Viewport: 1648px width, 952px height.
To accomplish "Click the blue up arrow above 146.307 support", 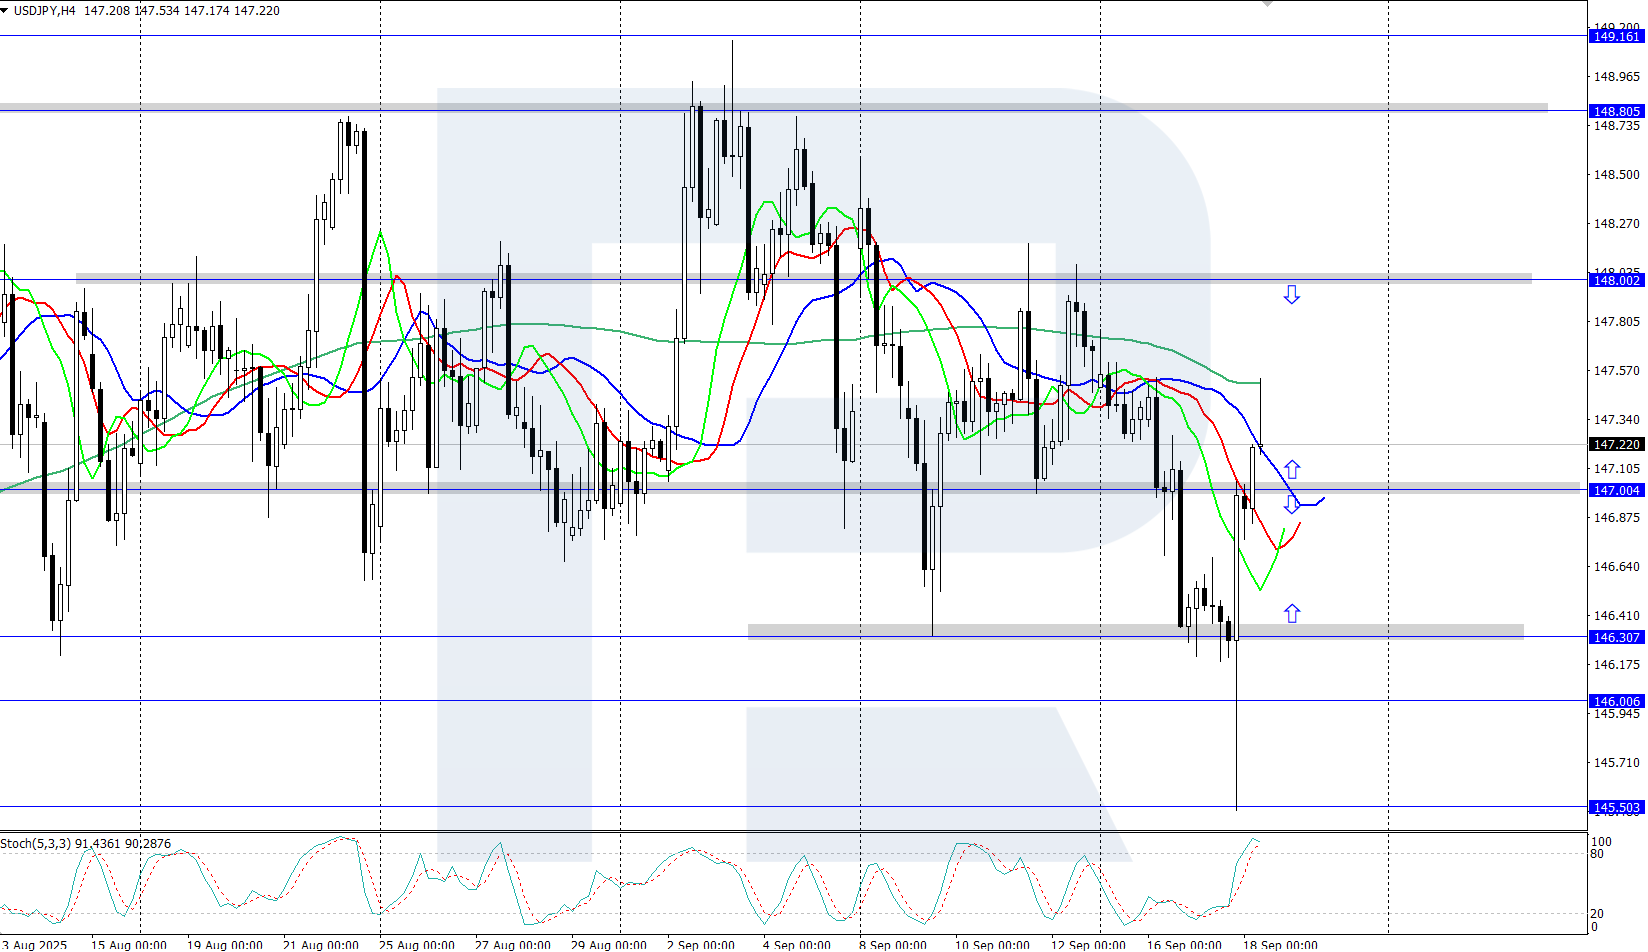I will point(1292,613).
